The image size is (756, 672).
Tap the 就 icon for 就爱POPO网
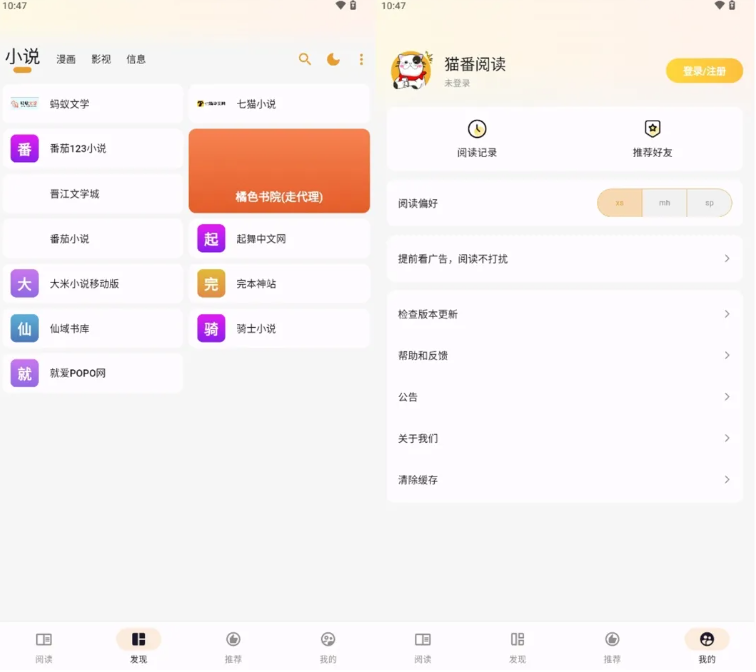24,373
